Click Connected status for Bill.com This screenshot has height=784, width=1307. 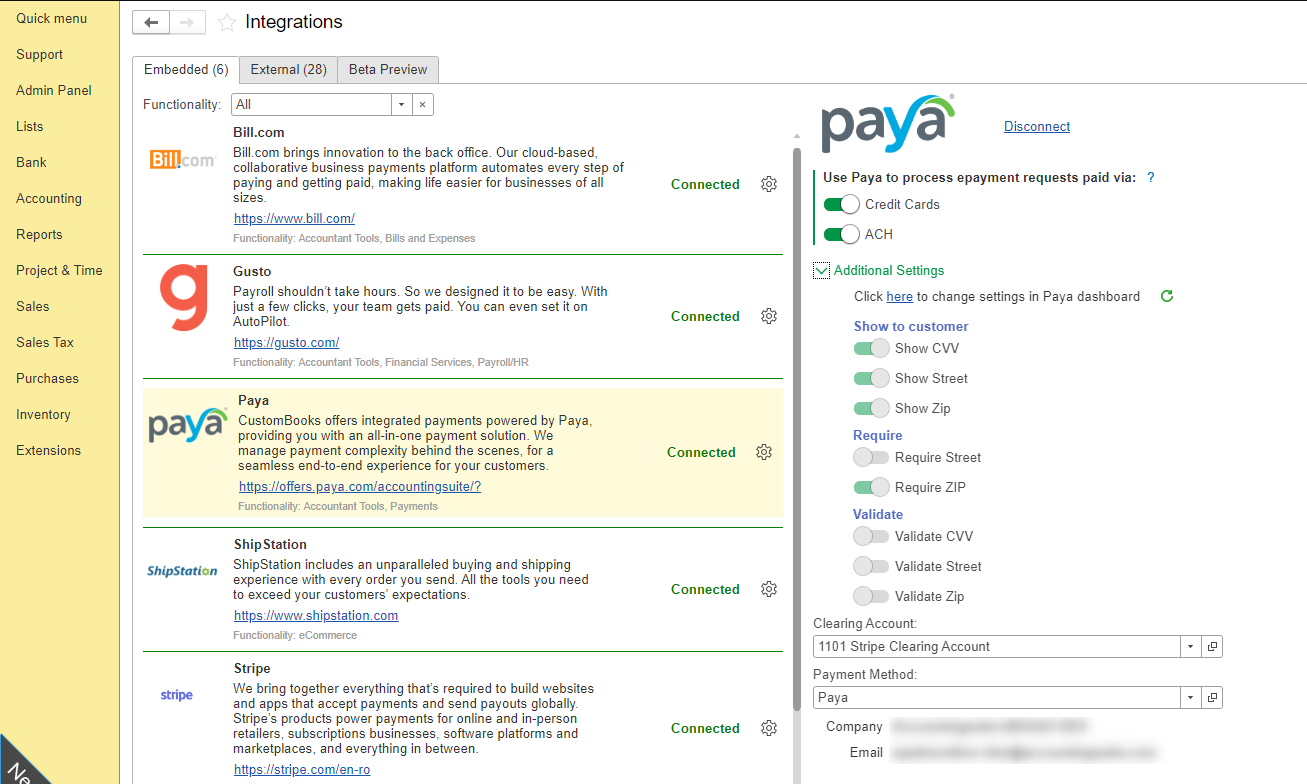coord(705,184)
